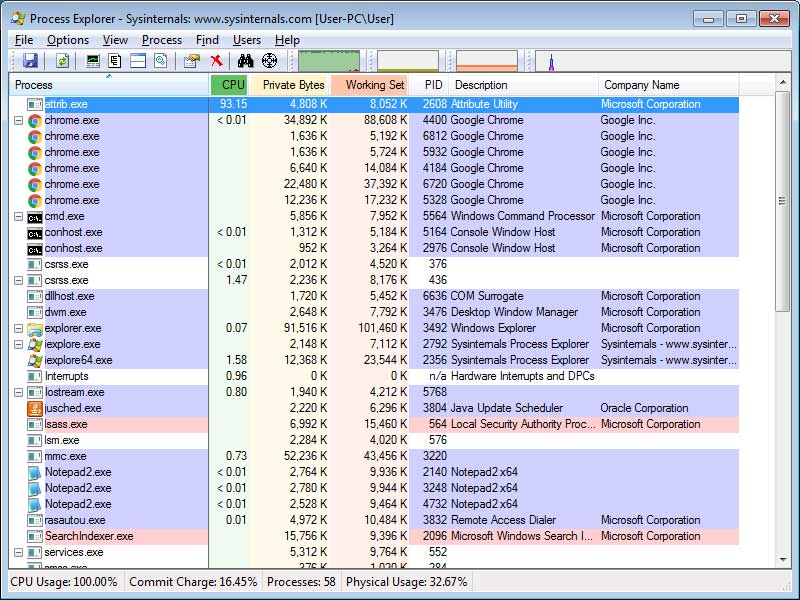Image resolution: width=800 pixels, height=600 pixels.
Task: Click the orange physical memory mini graph
Action: click(487, 61)
